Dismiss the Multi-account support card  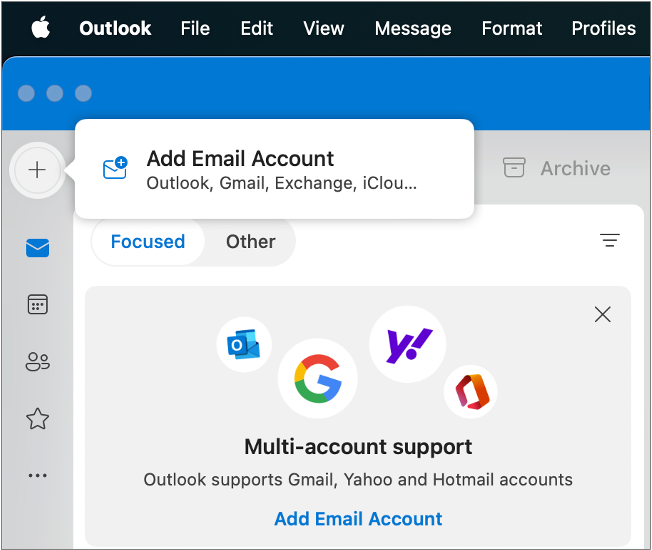coord(603,314)
